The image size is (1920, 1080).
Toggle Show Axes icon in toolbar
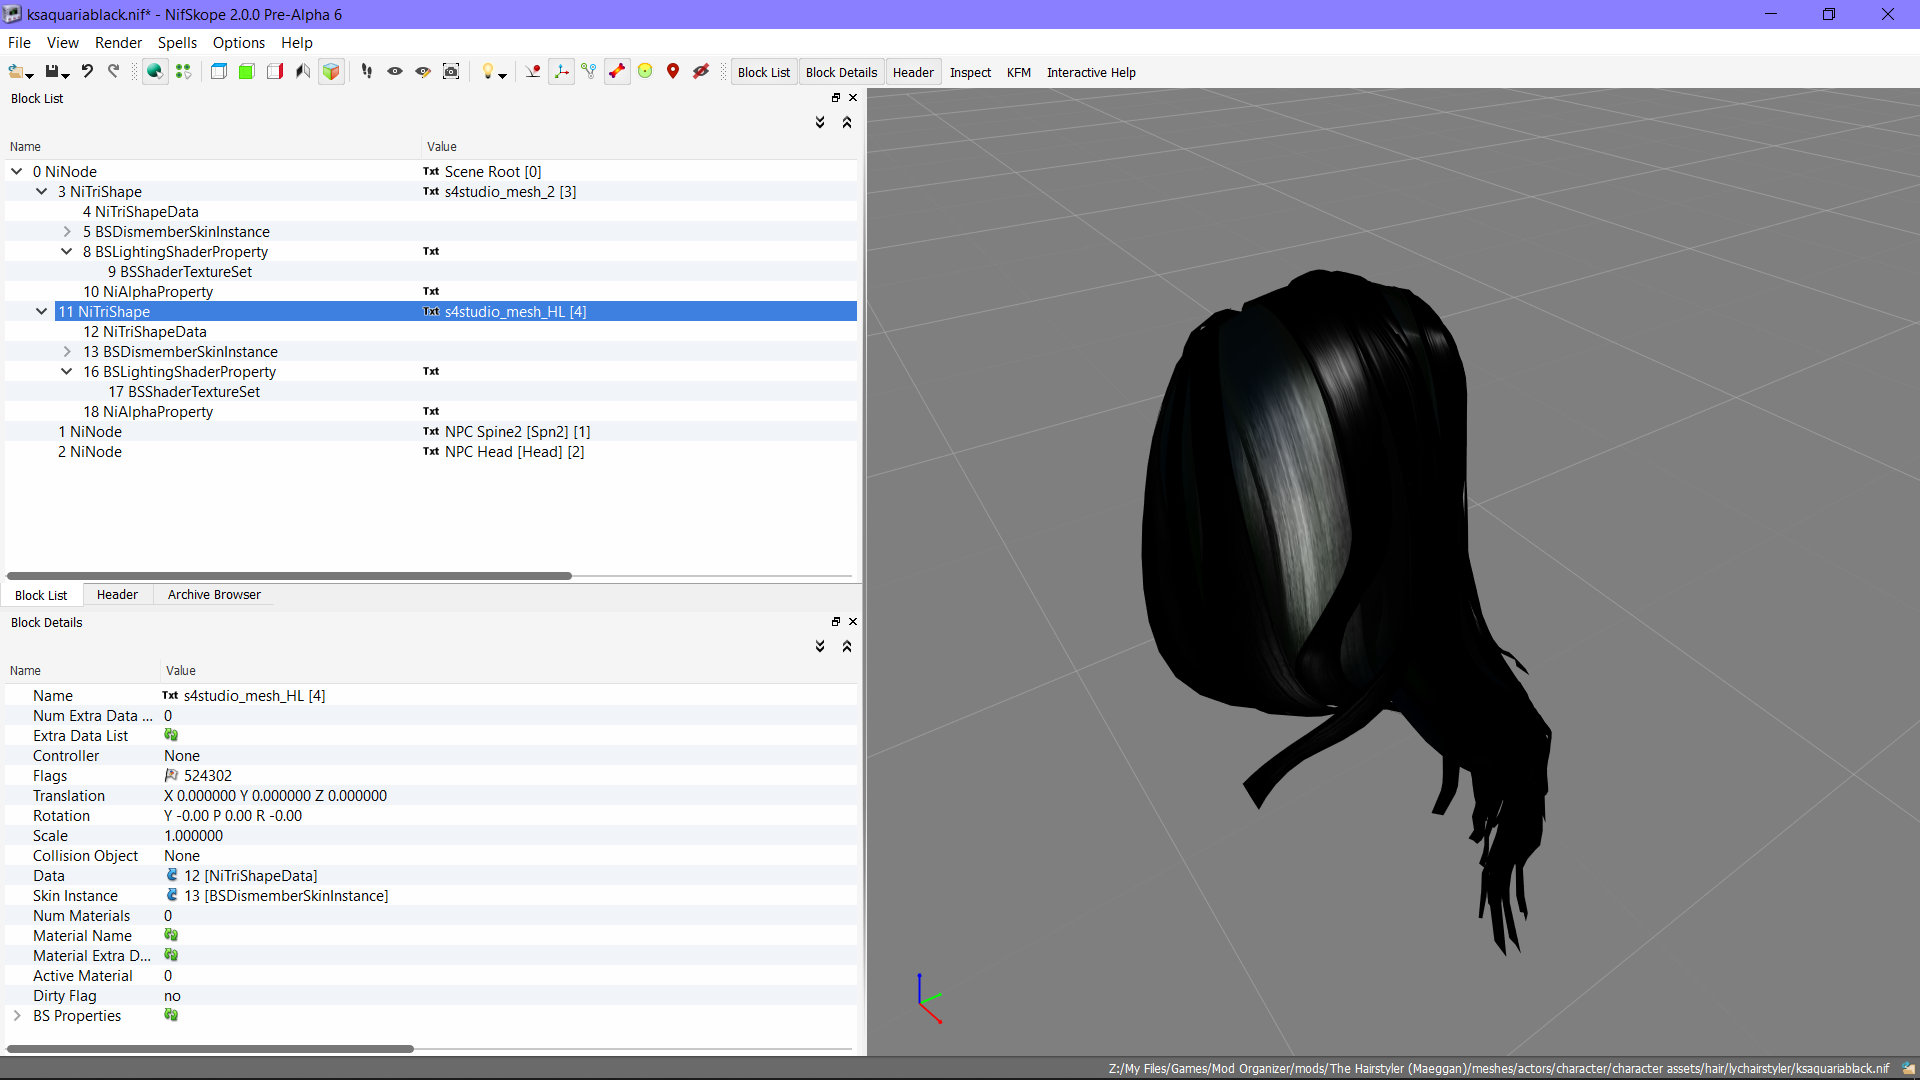coord(561,71)
